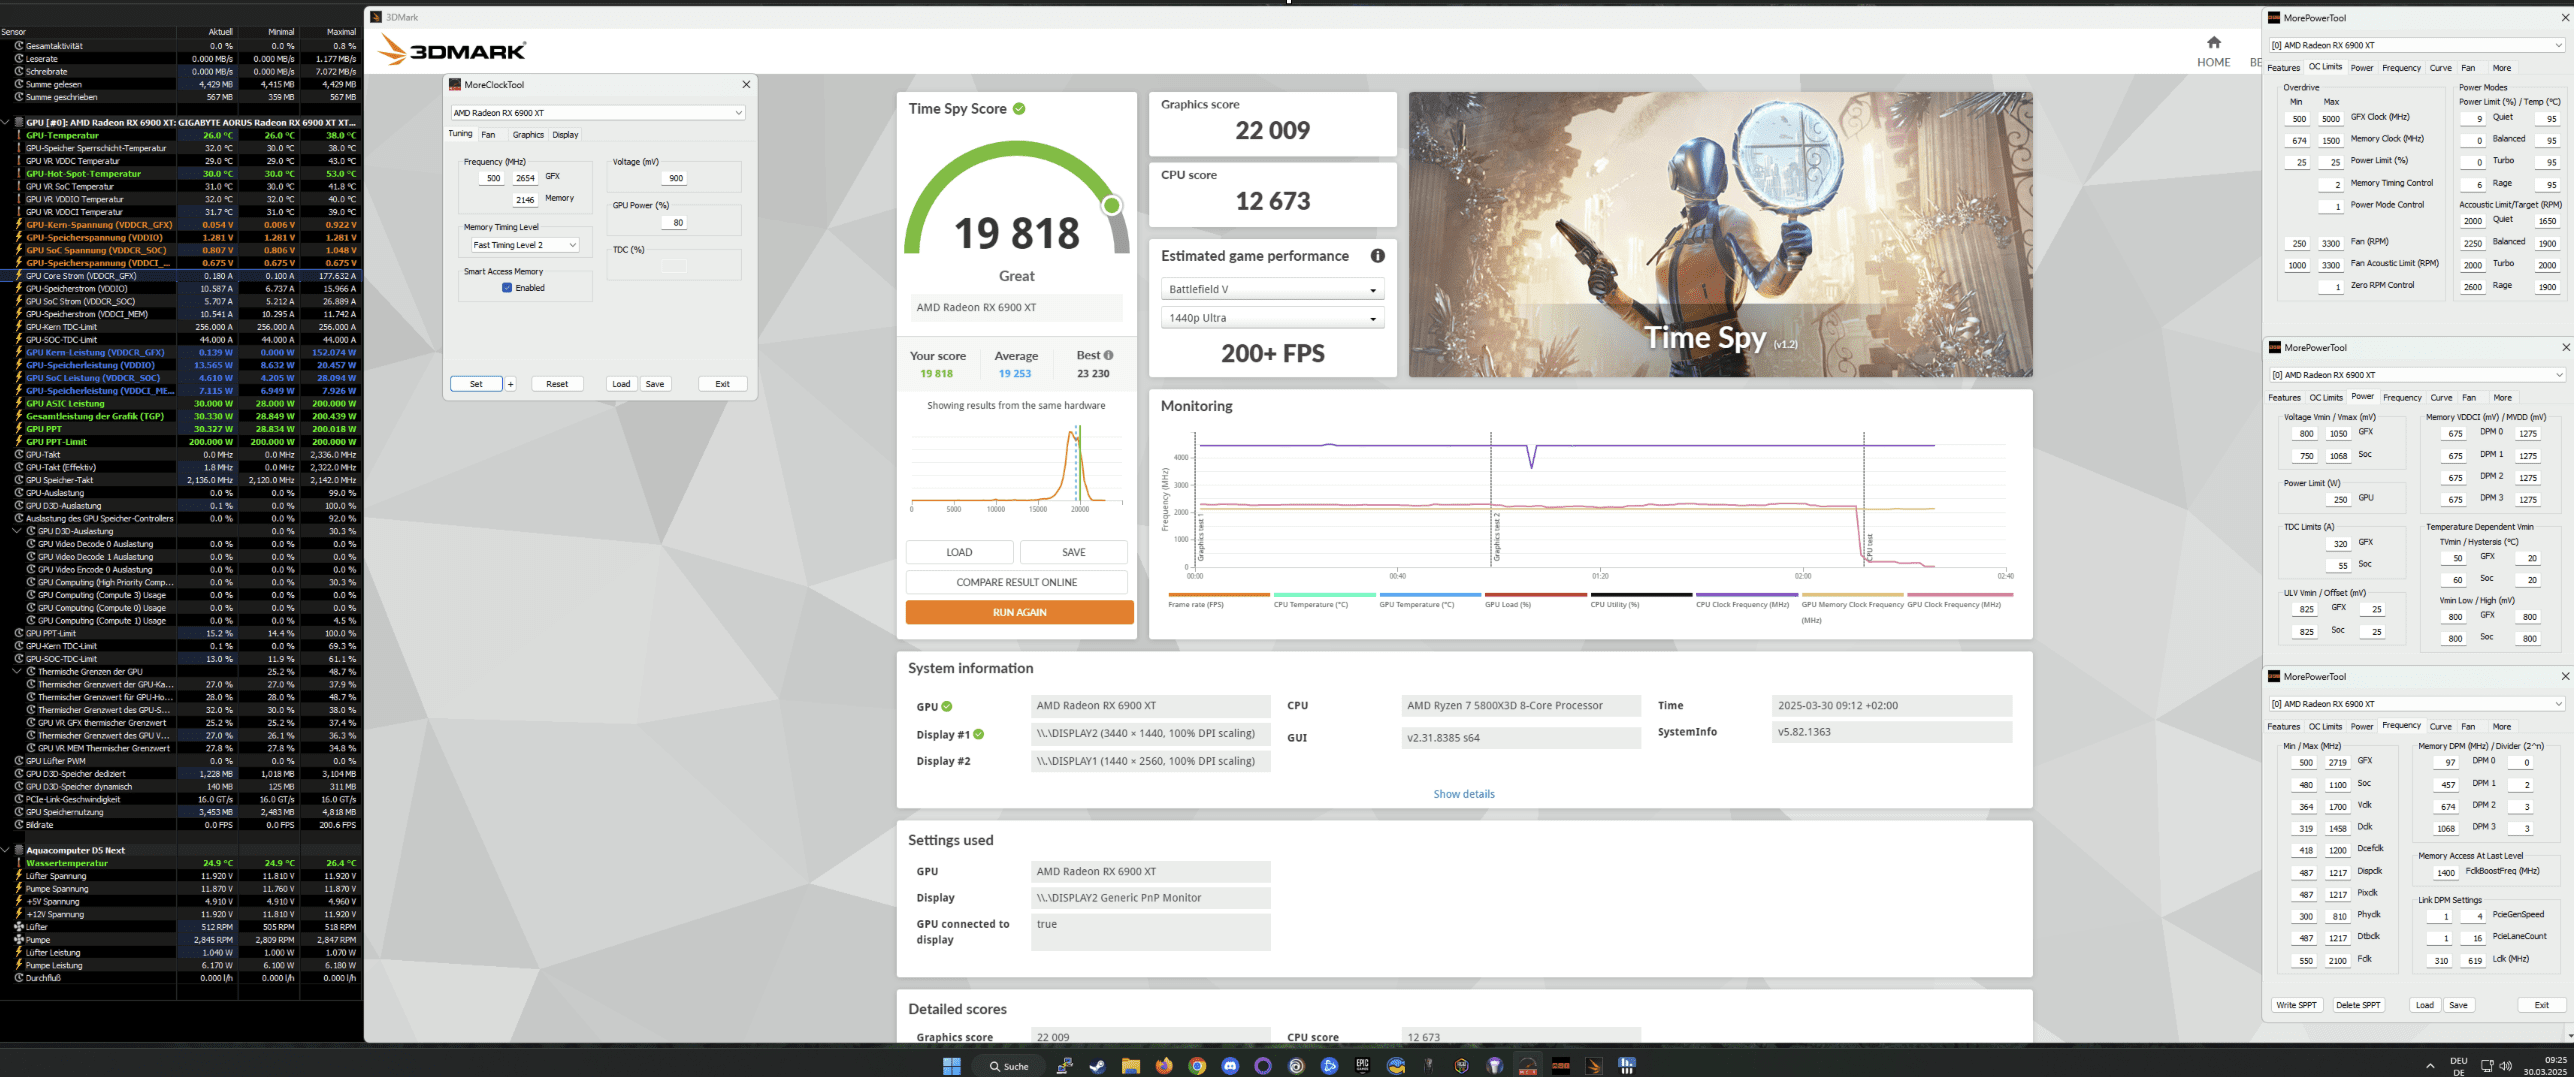Click the info icon beside Best score

[1108, 355]
